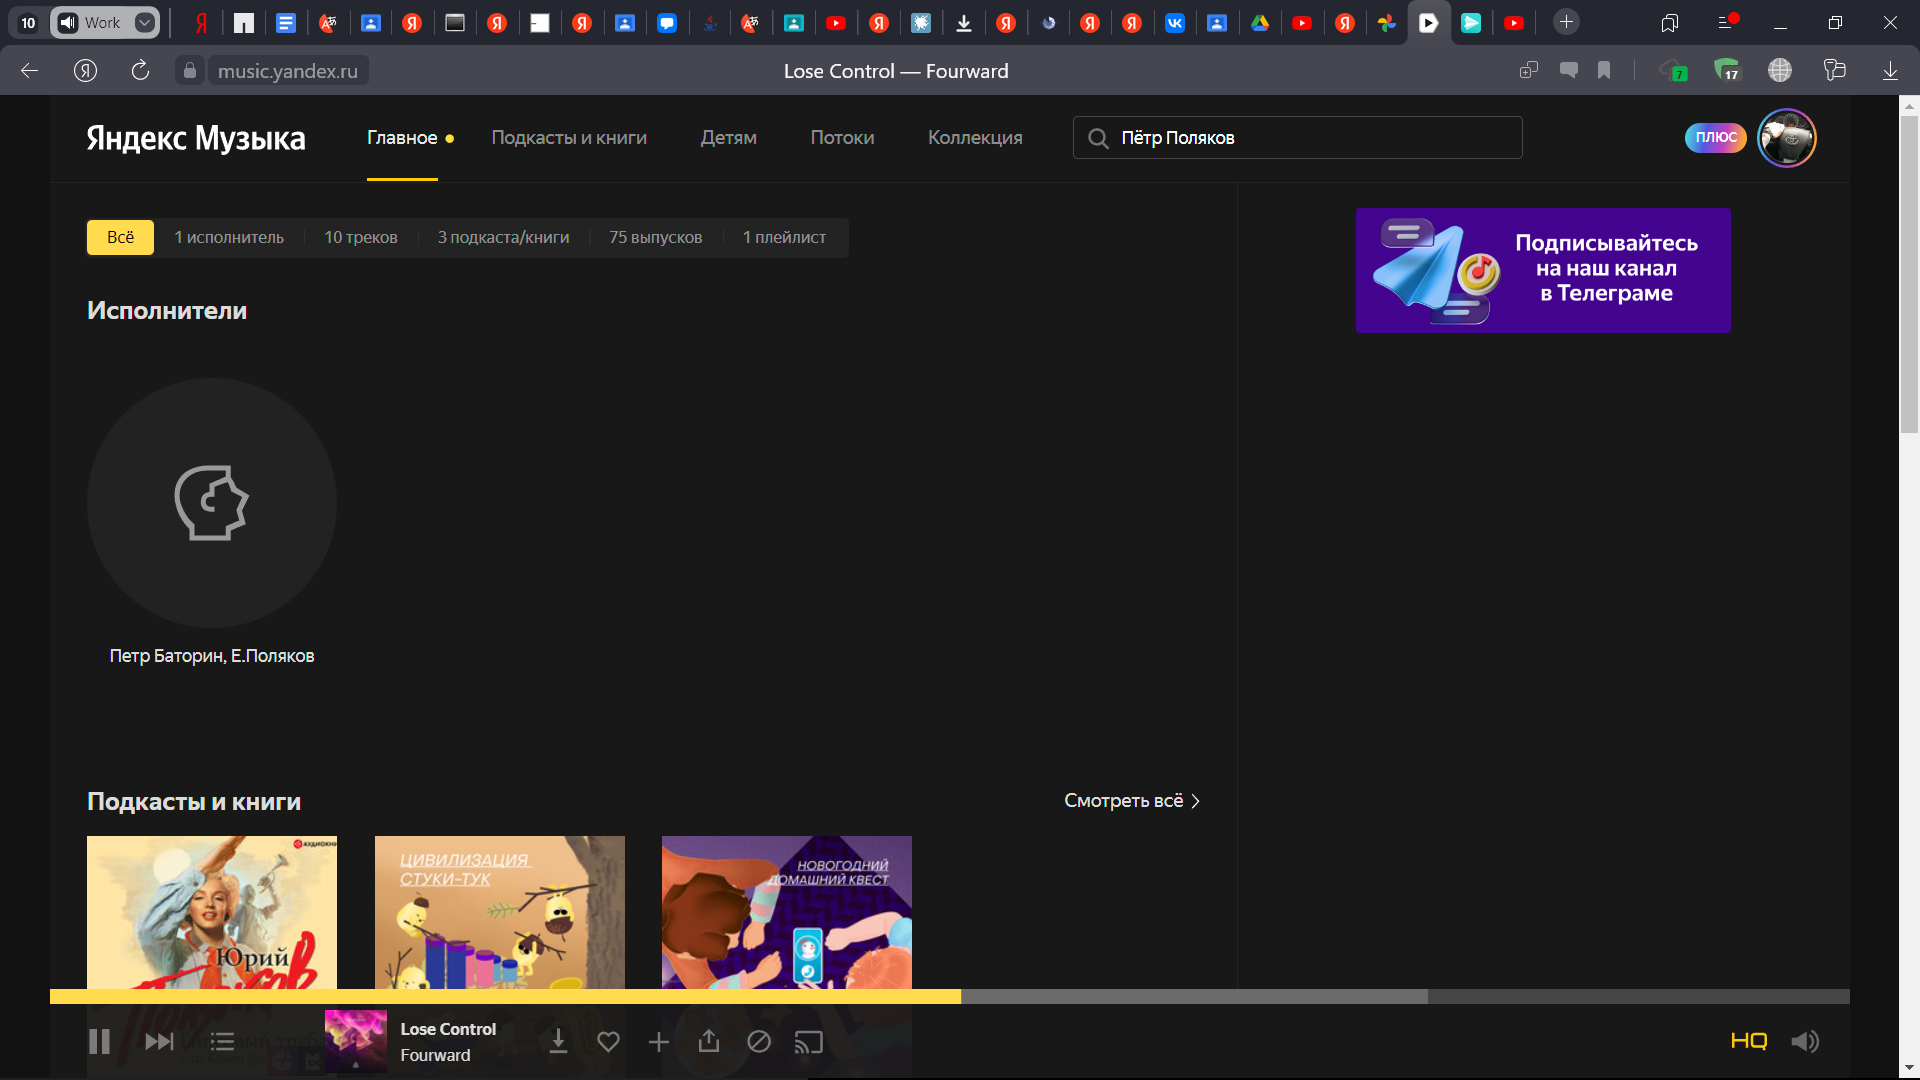Viewport: 1920px width, 1080px height.
Task: Filter by 1 исполнитель
Action: (229, 237)
